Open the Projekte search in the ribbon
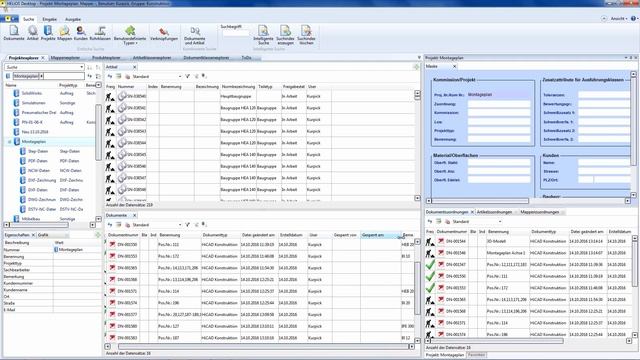 [x=48, y=33]
